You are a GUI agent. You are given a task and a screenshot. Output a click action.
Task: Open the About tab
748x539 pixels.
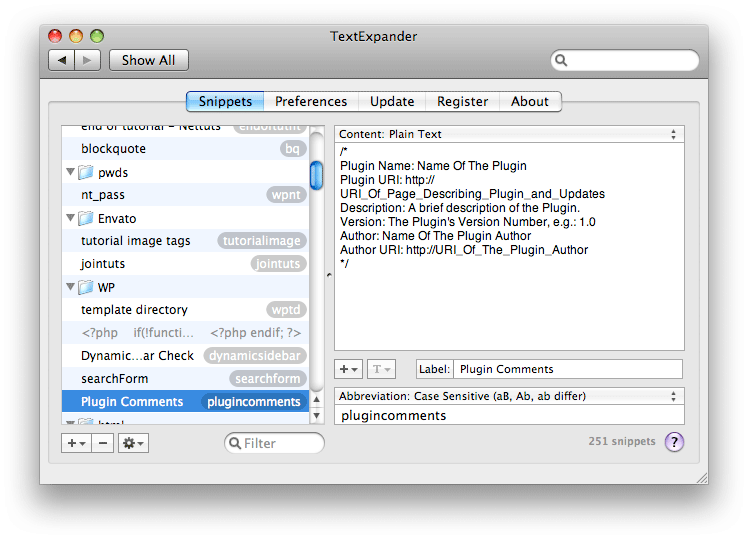point(530,102)
